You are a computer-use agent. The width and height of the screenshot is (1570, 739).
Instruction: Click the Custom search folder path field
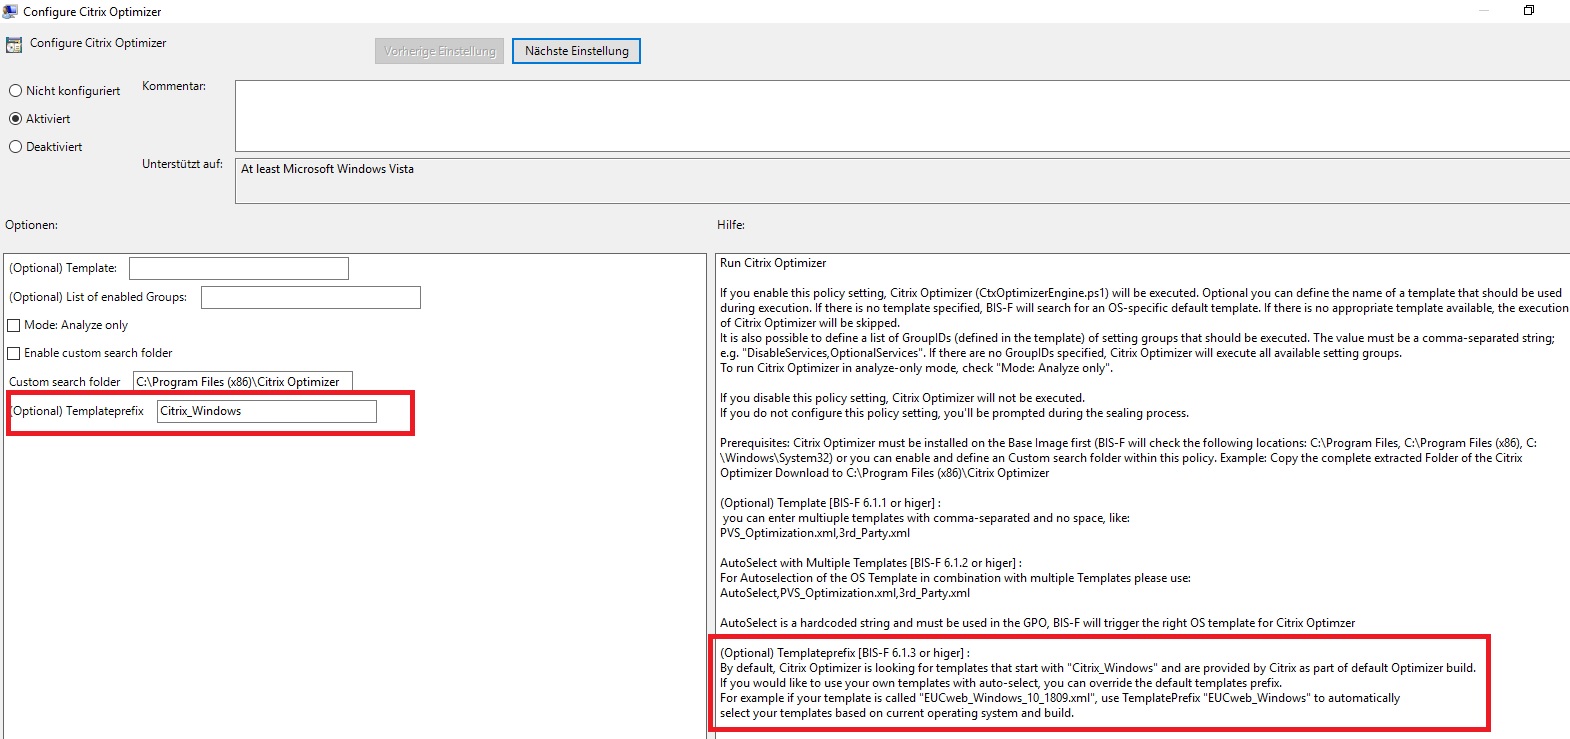(243, 381)
